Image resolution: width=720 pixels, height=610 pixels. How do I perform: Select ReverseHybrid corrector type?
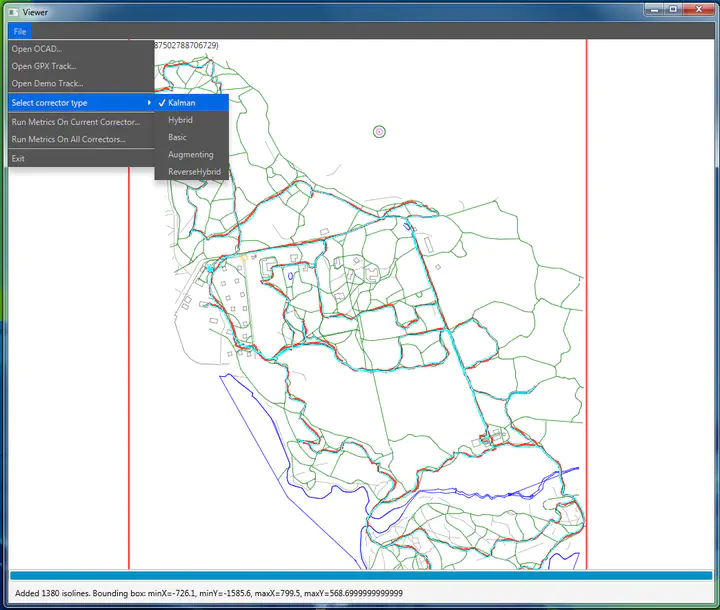[x=194, y=172]
